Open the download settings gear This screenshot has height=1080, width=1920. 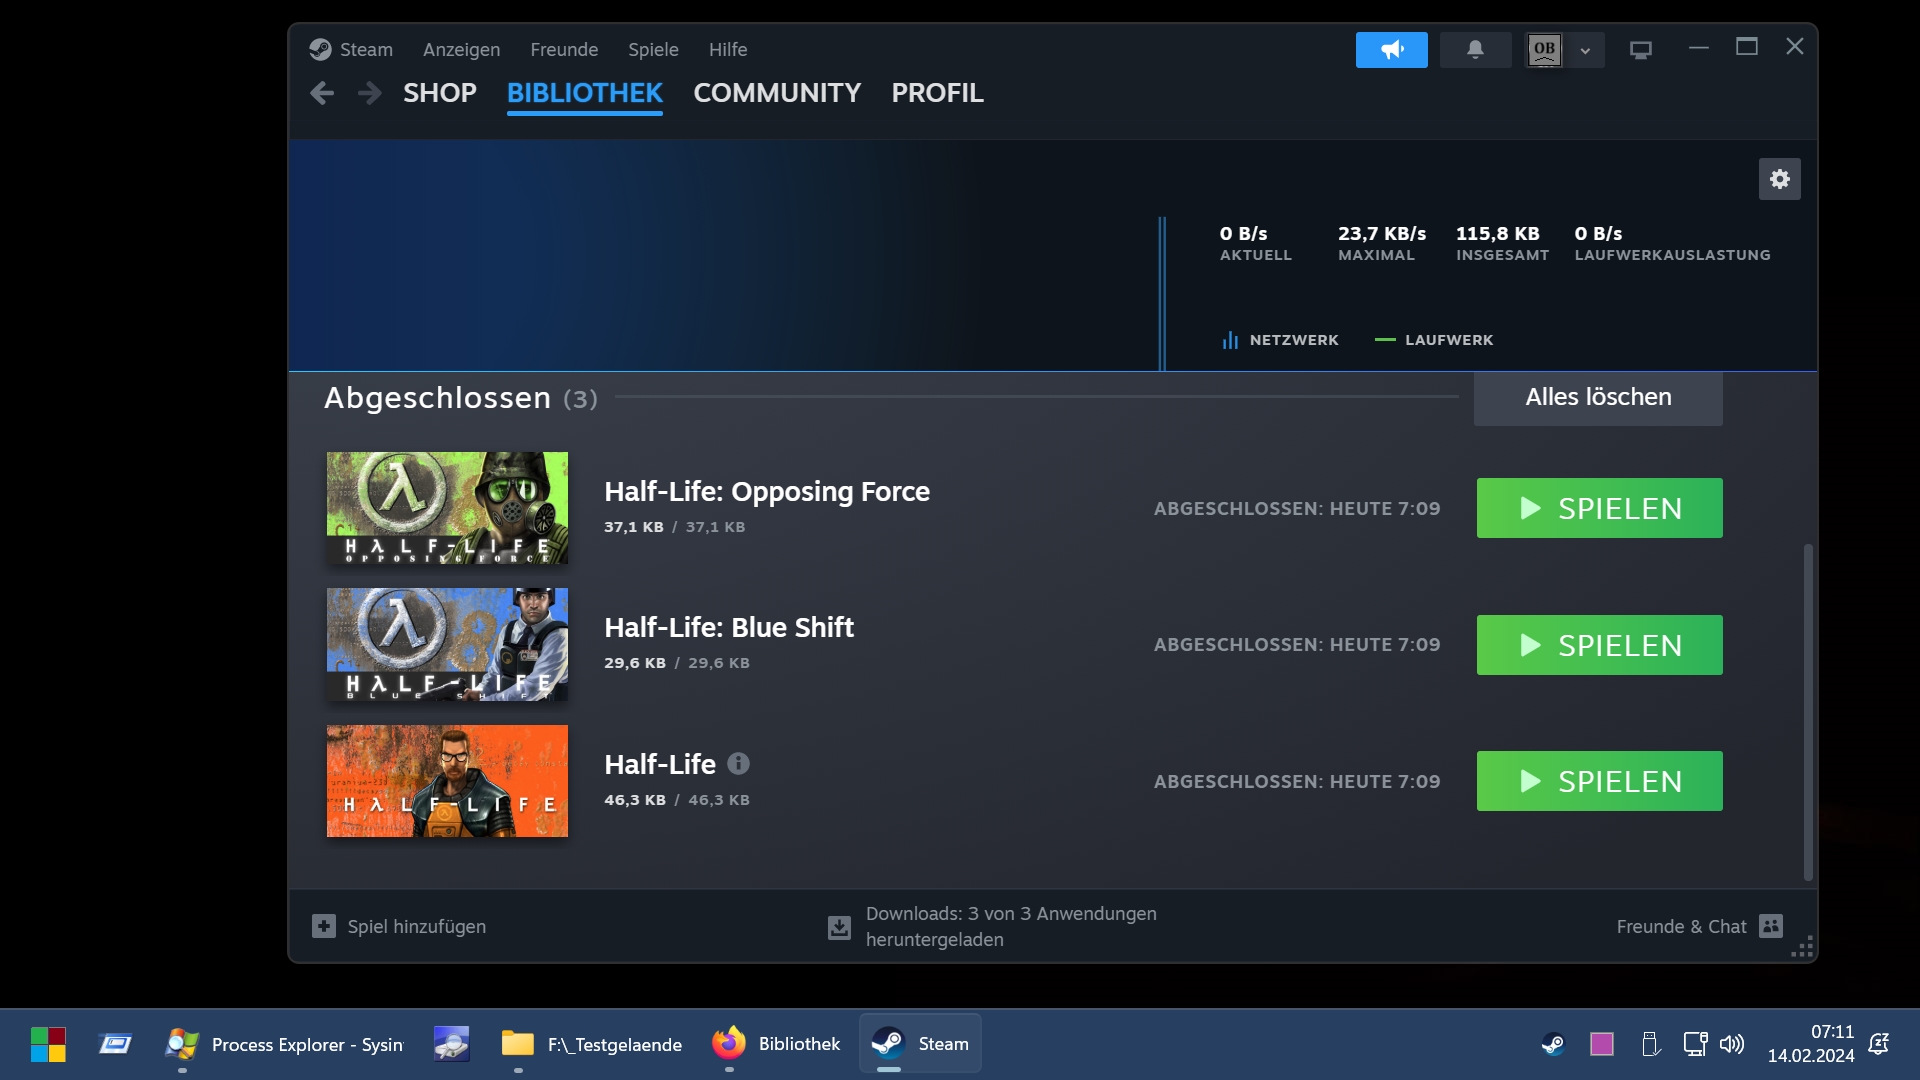[x=1779, y=179]
